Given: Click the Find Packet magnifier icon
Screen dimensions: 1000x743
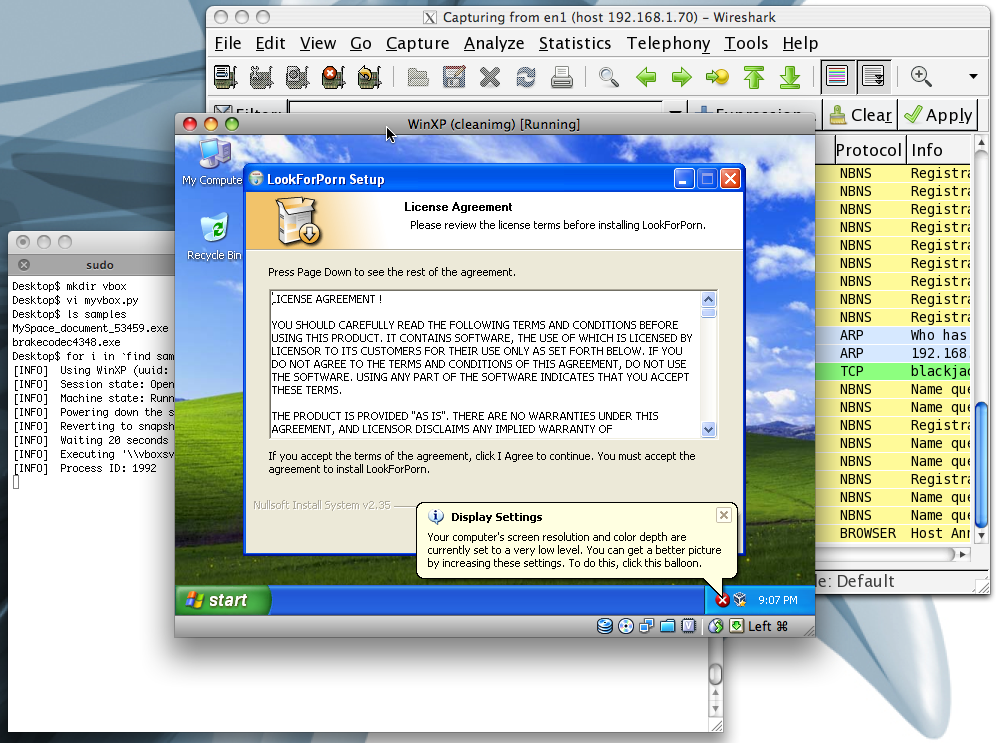Looking at the screenshot, I should pos(608,77).
